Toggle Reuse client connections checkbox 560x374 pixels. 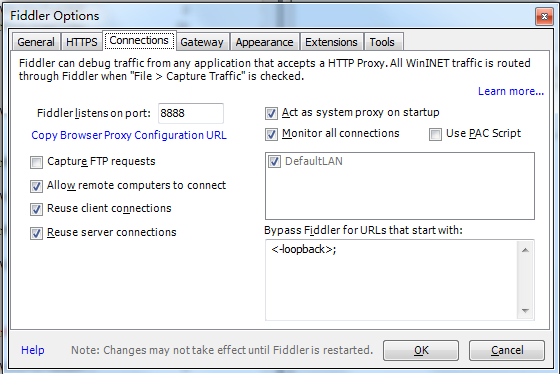point(36,209)
